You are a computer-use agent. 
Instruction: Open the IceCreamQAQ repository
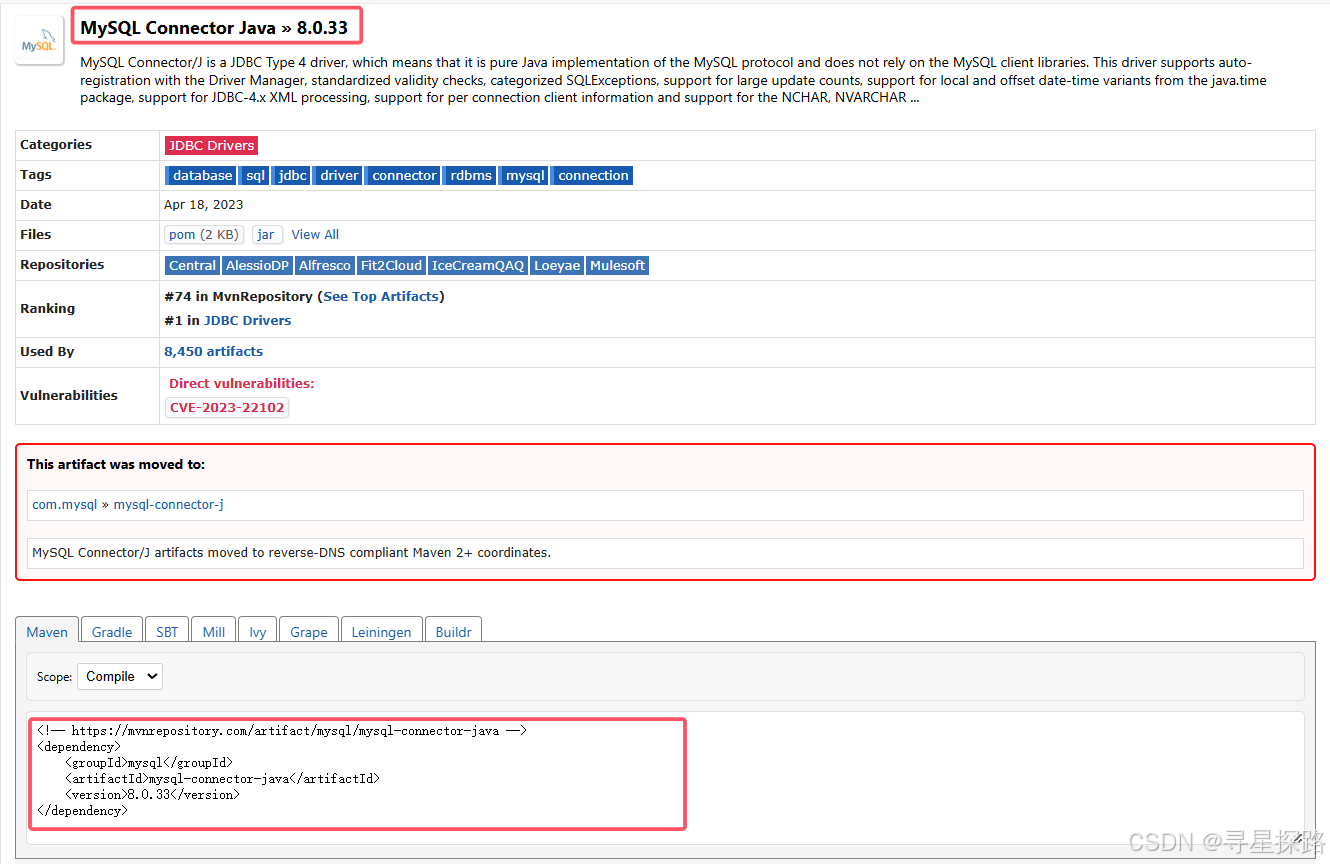point(478,266)
